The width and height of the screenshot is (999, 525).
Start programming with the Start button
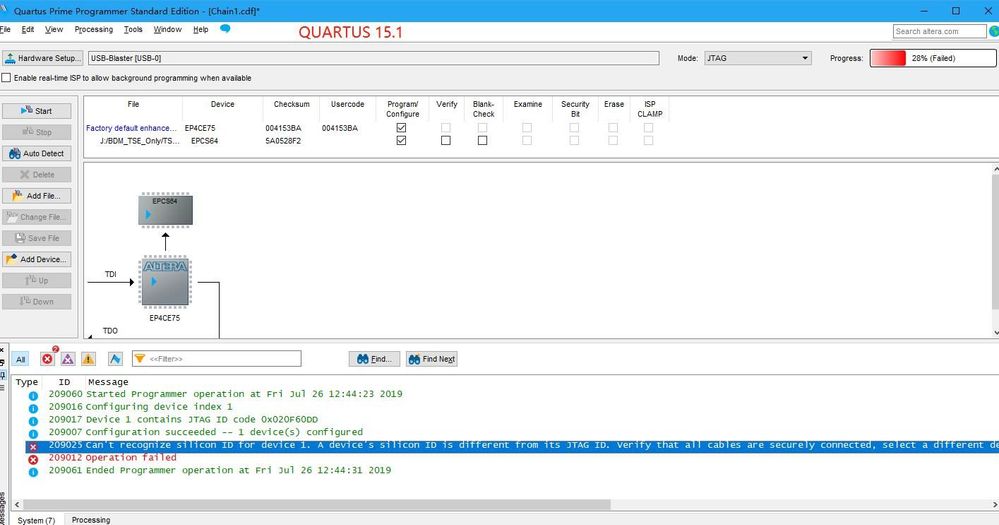36,111
